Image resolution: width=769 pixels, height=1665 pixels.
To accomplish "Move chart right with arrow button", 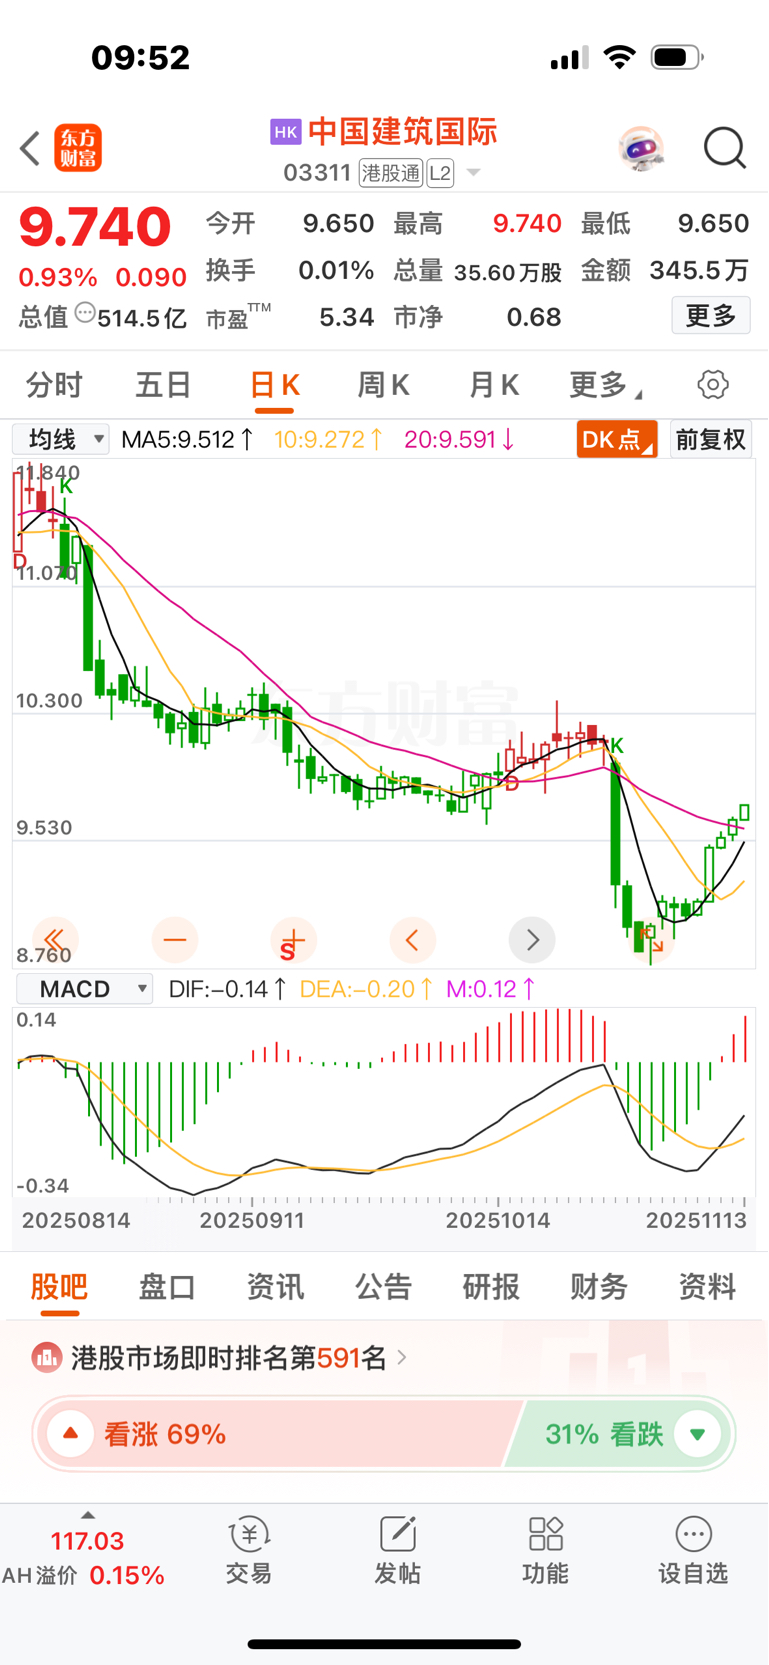I will [532, 939].
